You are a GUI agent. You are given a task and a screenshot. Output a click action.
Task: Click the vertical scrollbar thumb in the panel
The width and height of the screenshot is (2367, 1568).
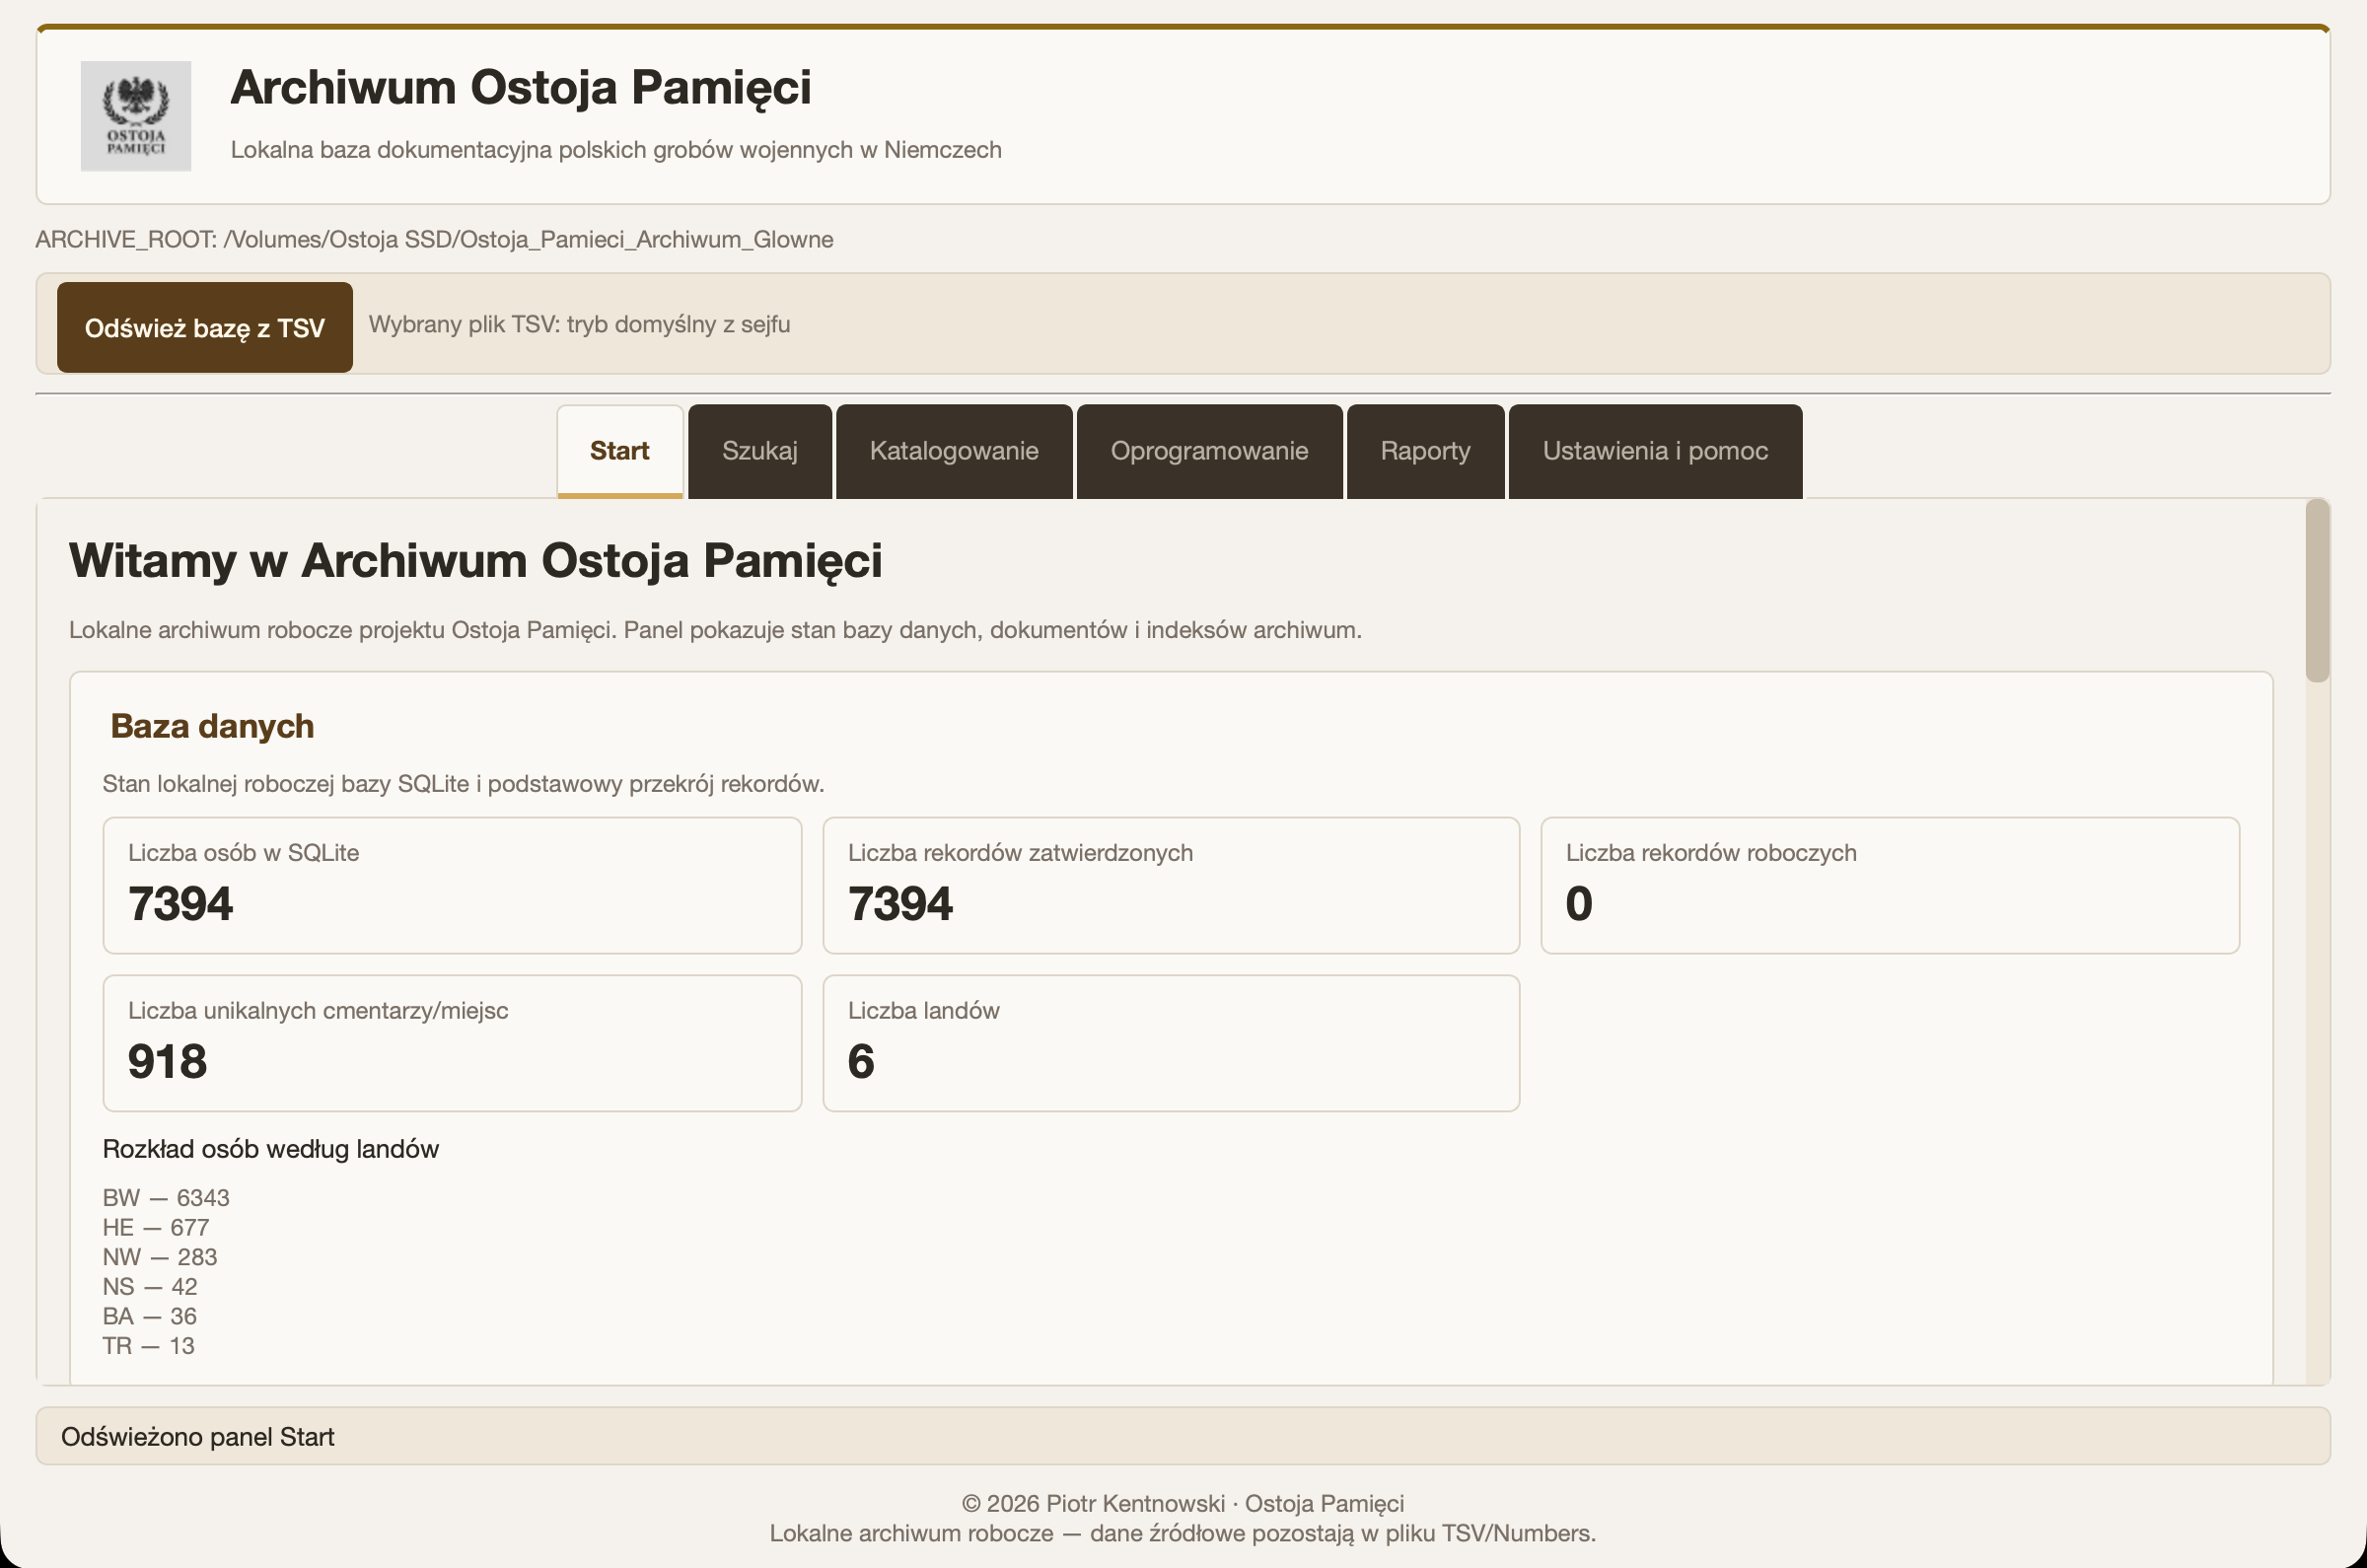2317,592
